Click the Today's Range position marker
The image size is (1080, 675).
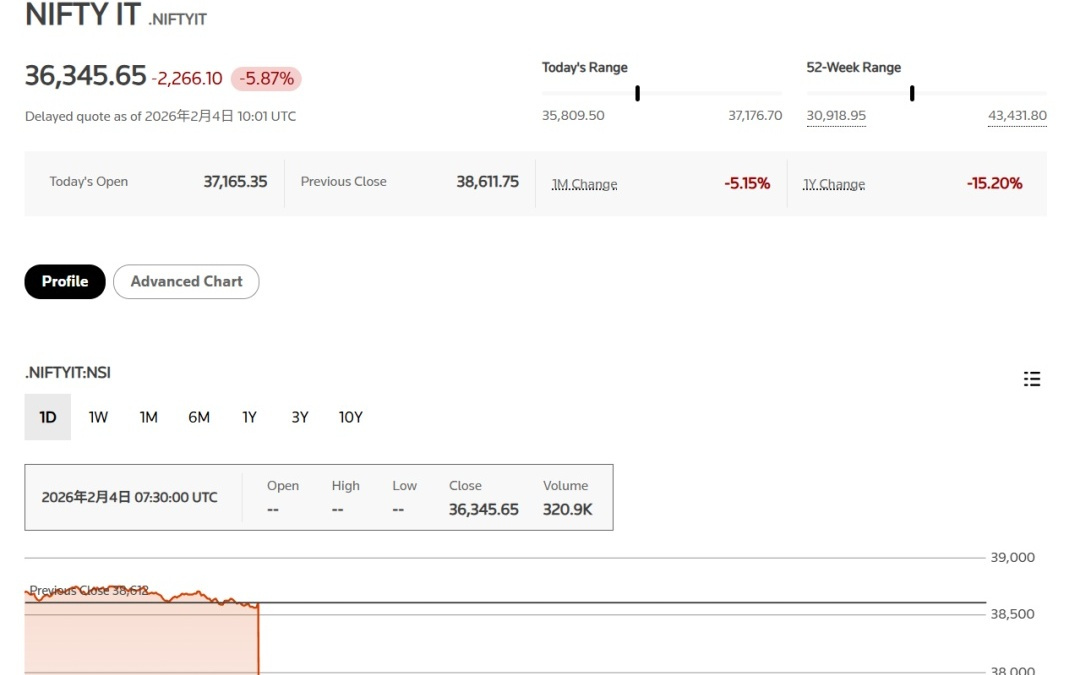point(637,94)
